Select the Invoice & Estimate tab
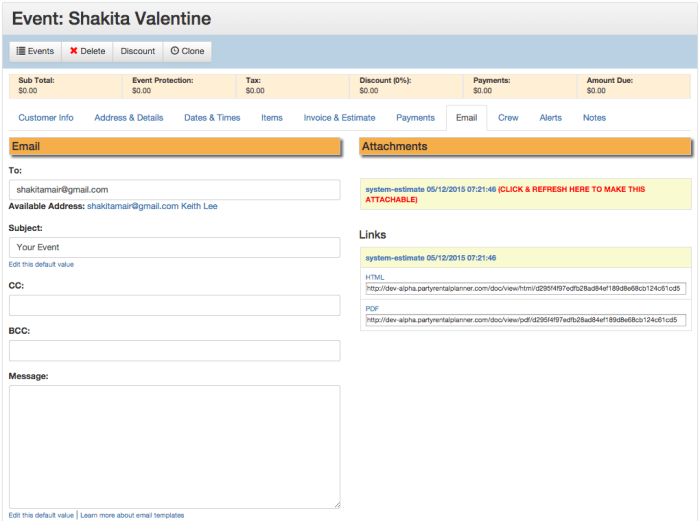Viewport: 700px width, 521px height. [x=339, y=118]
